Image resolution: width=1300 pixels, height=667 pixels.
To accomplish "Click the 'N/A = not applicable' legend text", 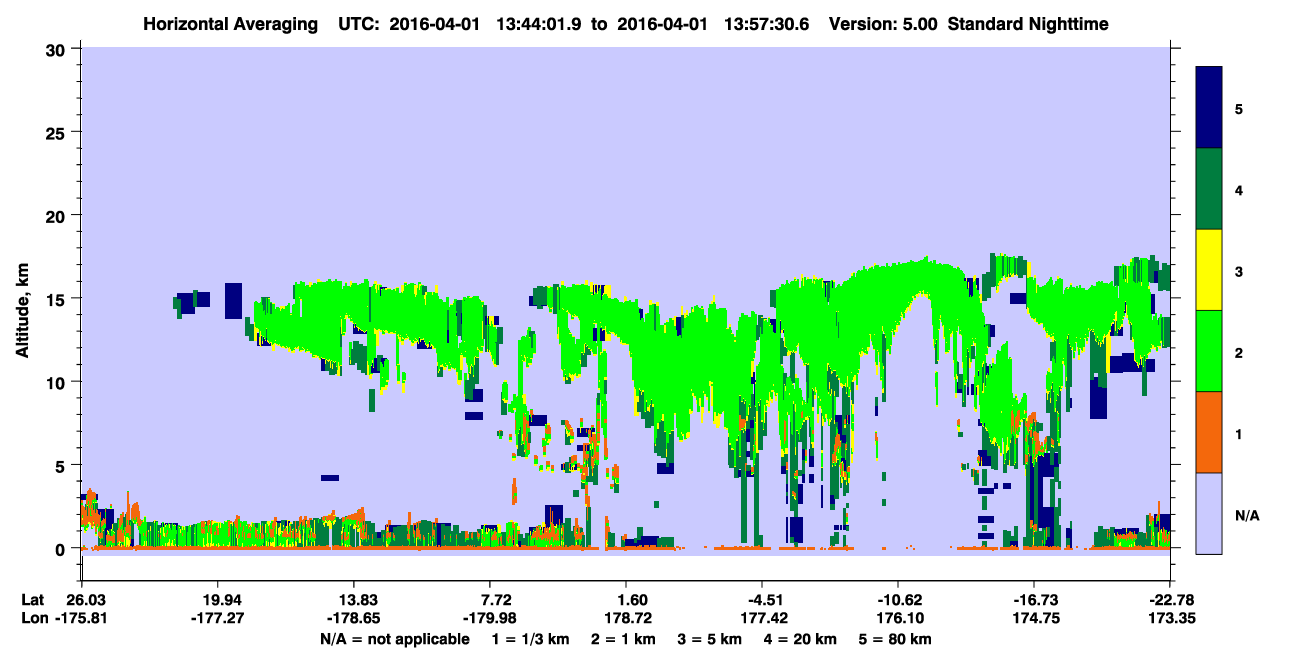I will pyautogui.click(x=394, y=638).
